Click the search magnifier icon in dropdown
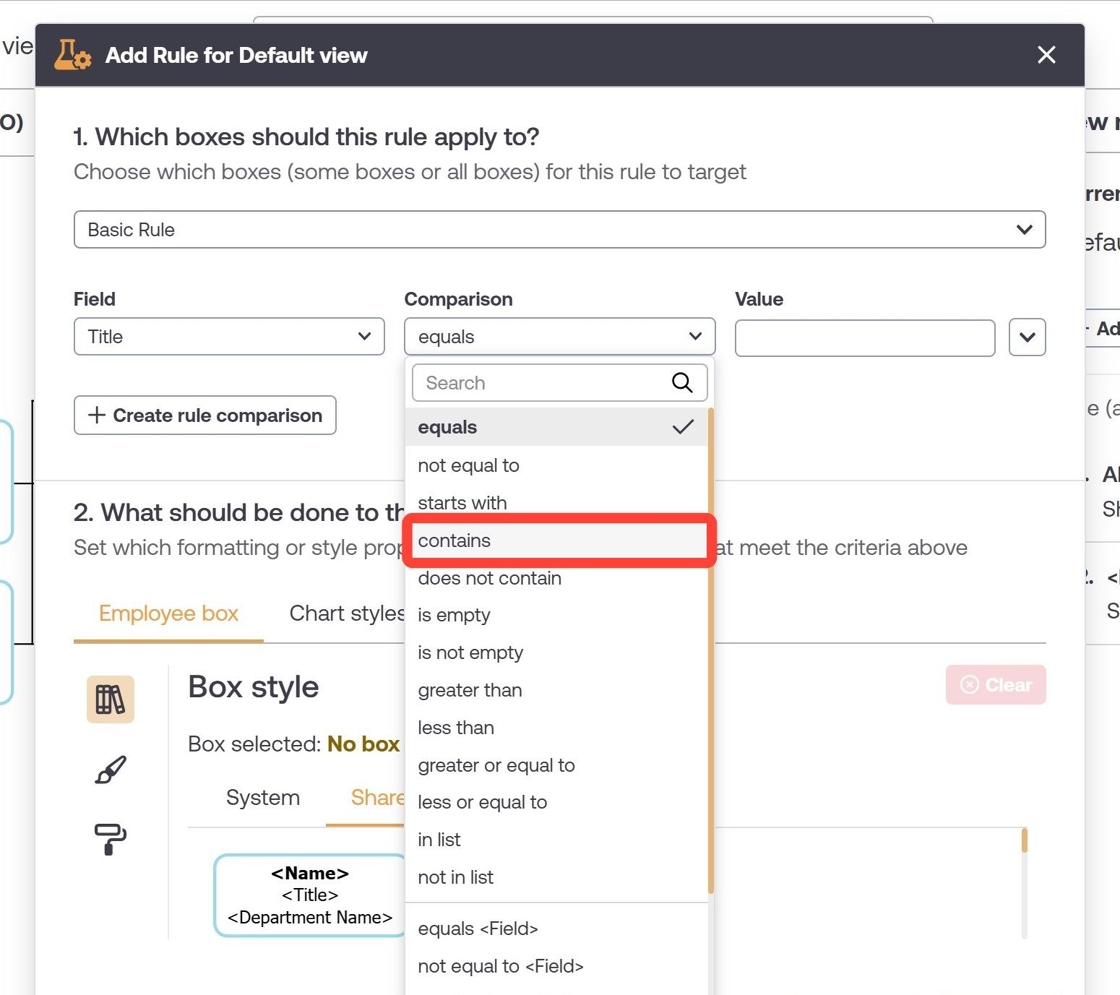 pyautogui.click(x=682, y=383)
